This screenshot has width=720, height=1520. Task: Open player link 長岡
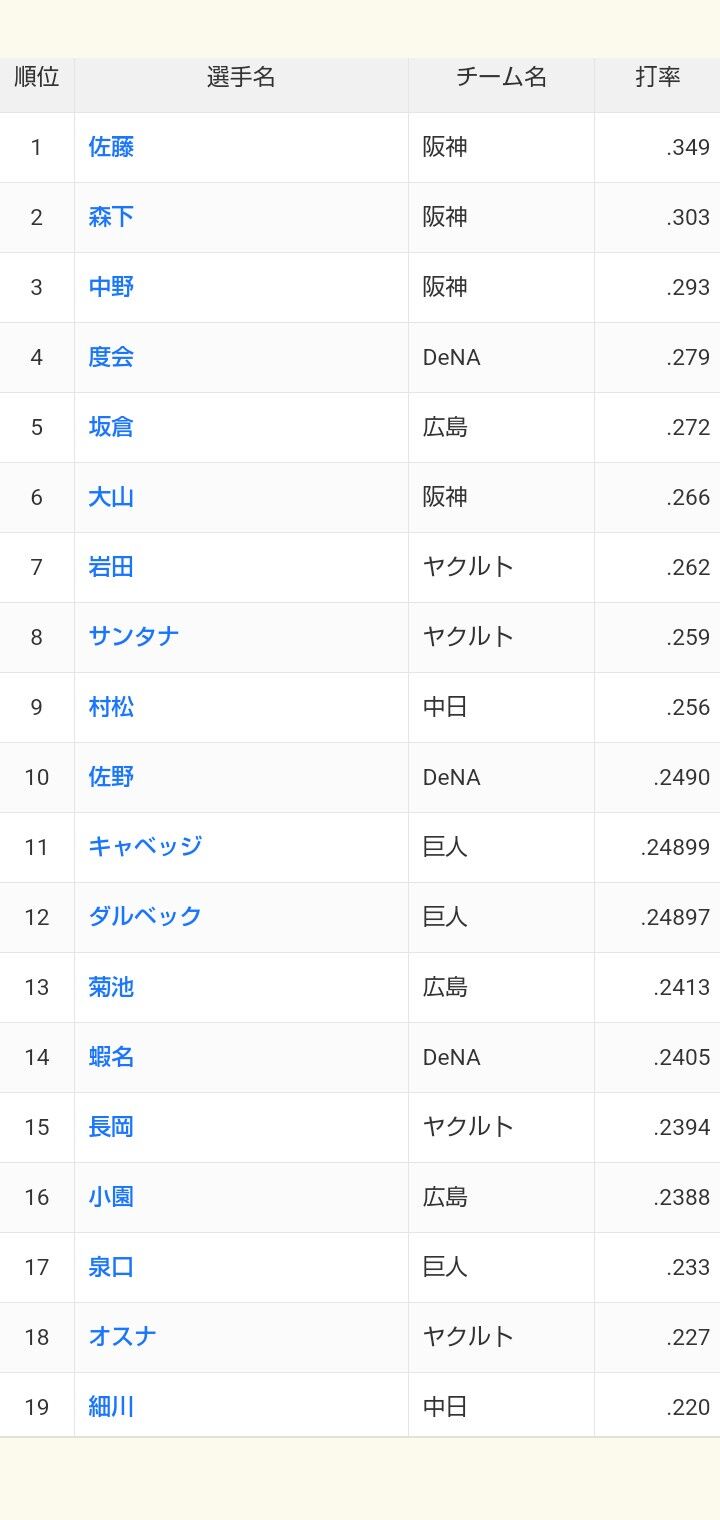point(111,1127)
